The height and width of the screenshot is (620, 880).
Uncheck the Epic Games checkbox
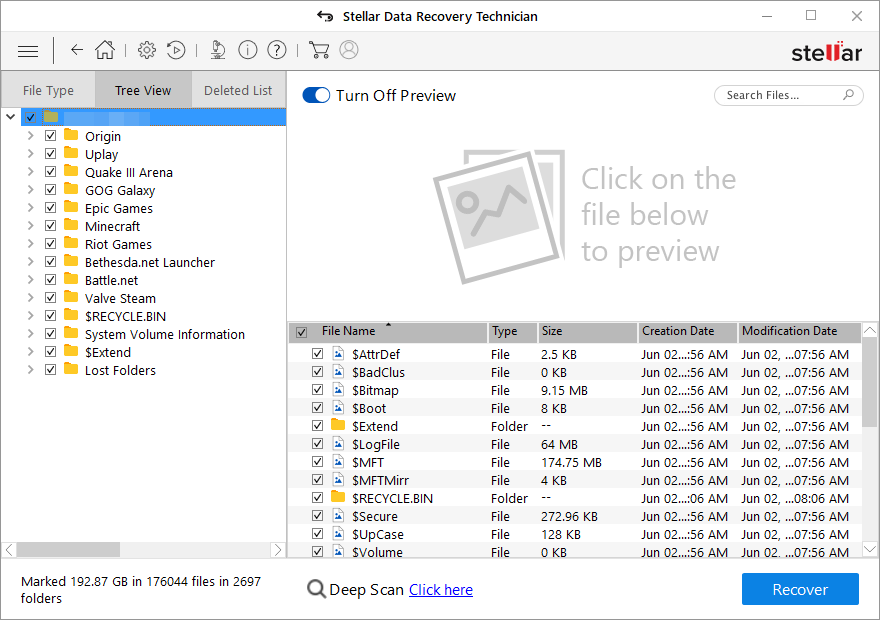(51, 208)
